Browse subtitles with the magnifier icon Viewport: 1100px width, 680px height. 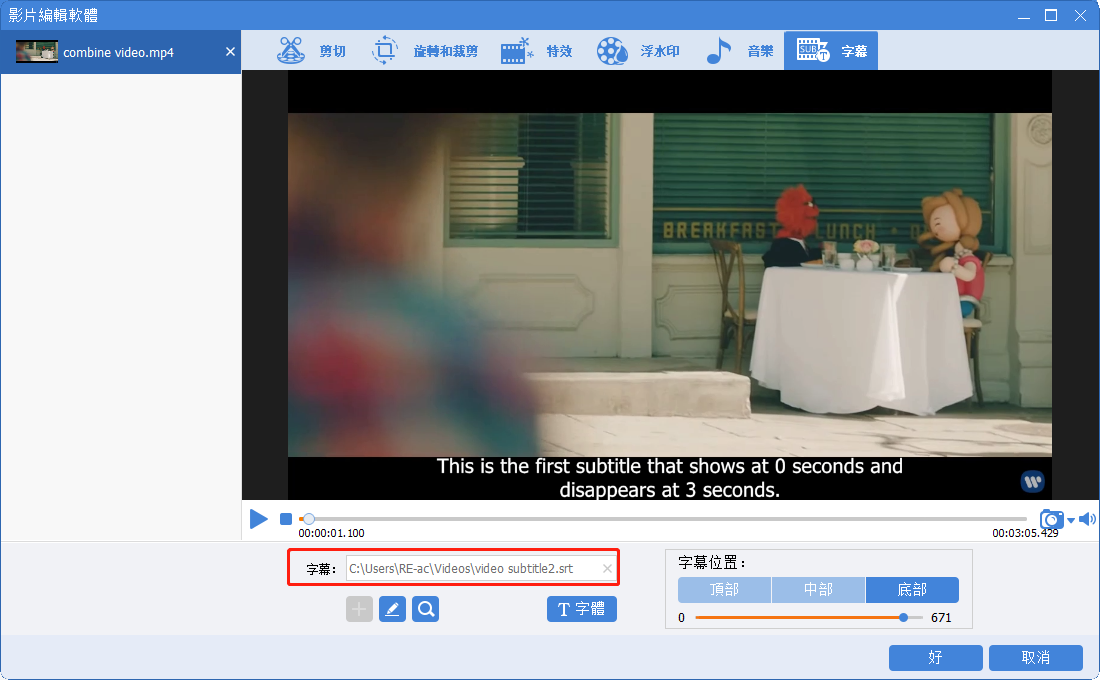pos(426,609)
